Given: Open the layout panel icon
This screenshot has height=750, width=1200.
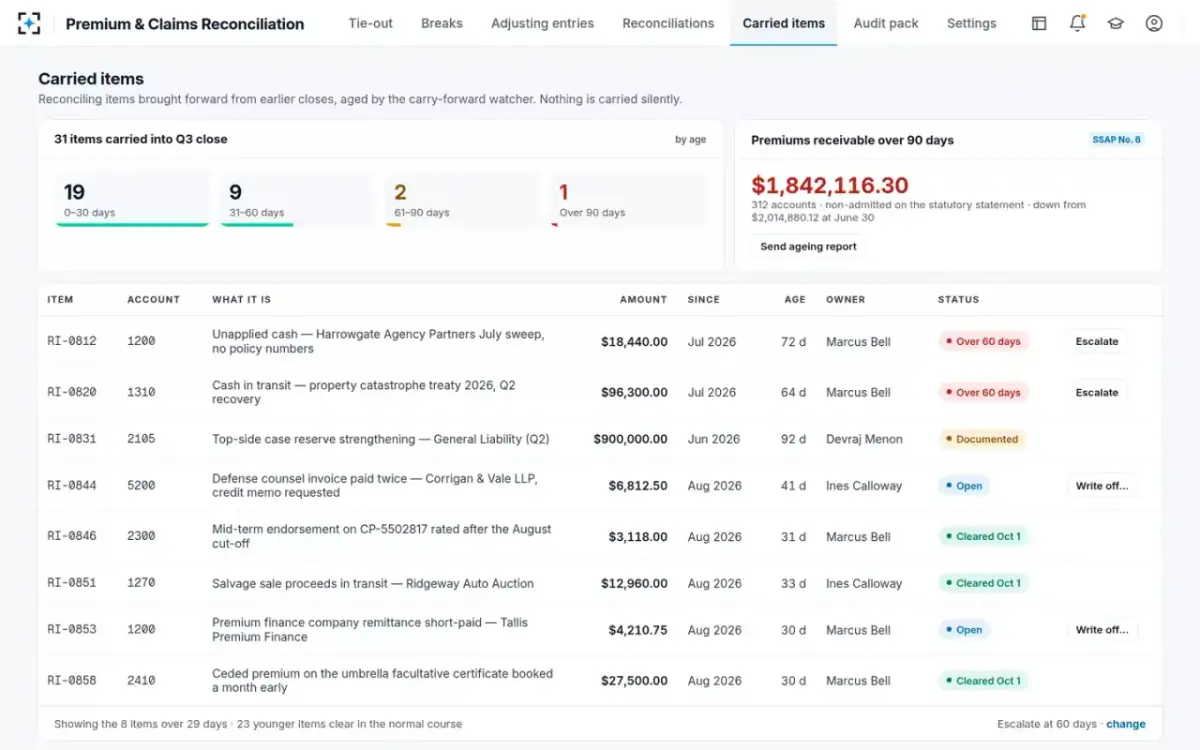Looking at the screenshot, I should coord(1039,23).
